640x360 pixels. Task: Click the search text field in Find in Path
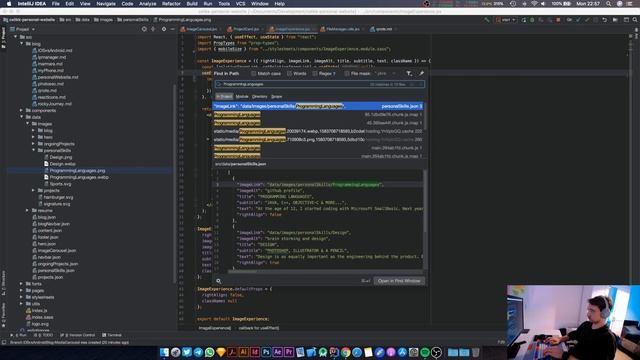(320, 84)
